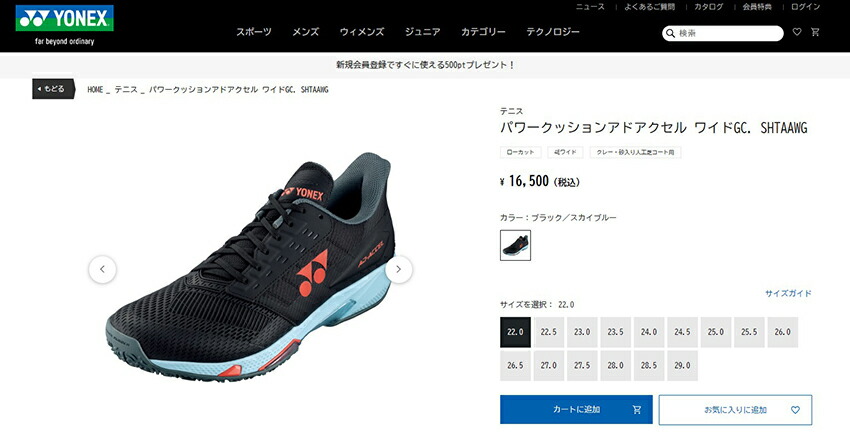The height and width of the screenshot is (439, 850).
Task: Open the ウィメンズ menu item
Action: coord(362,32)
